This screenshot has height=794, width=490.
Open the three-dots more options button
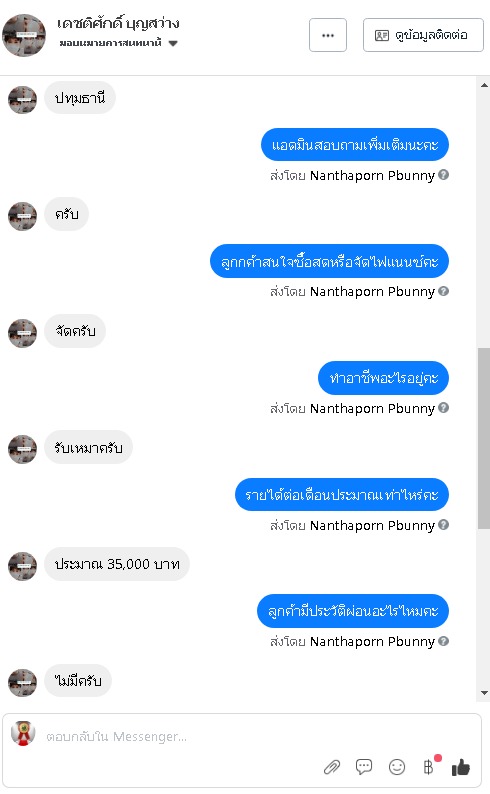click(328, 35)
